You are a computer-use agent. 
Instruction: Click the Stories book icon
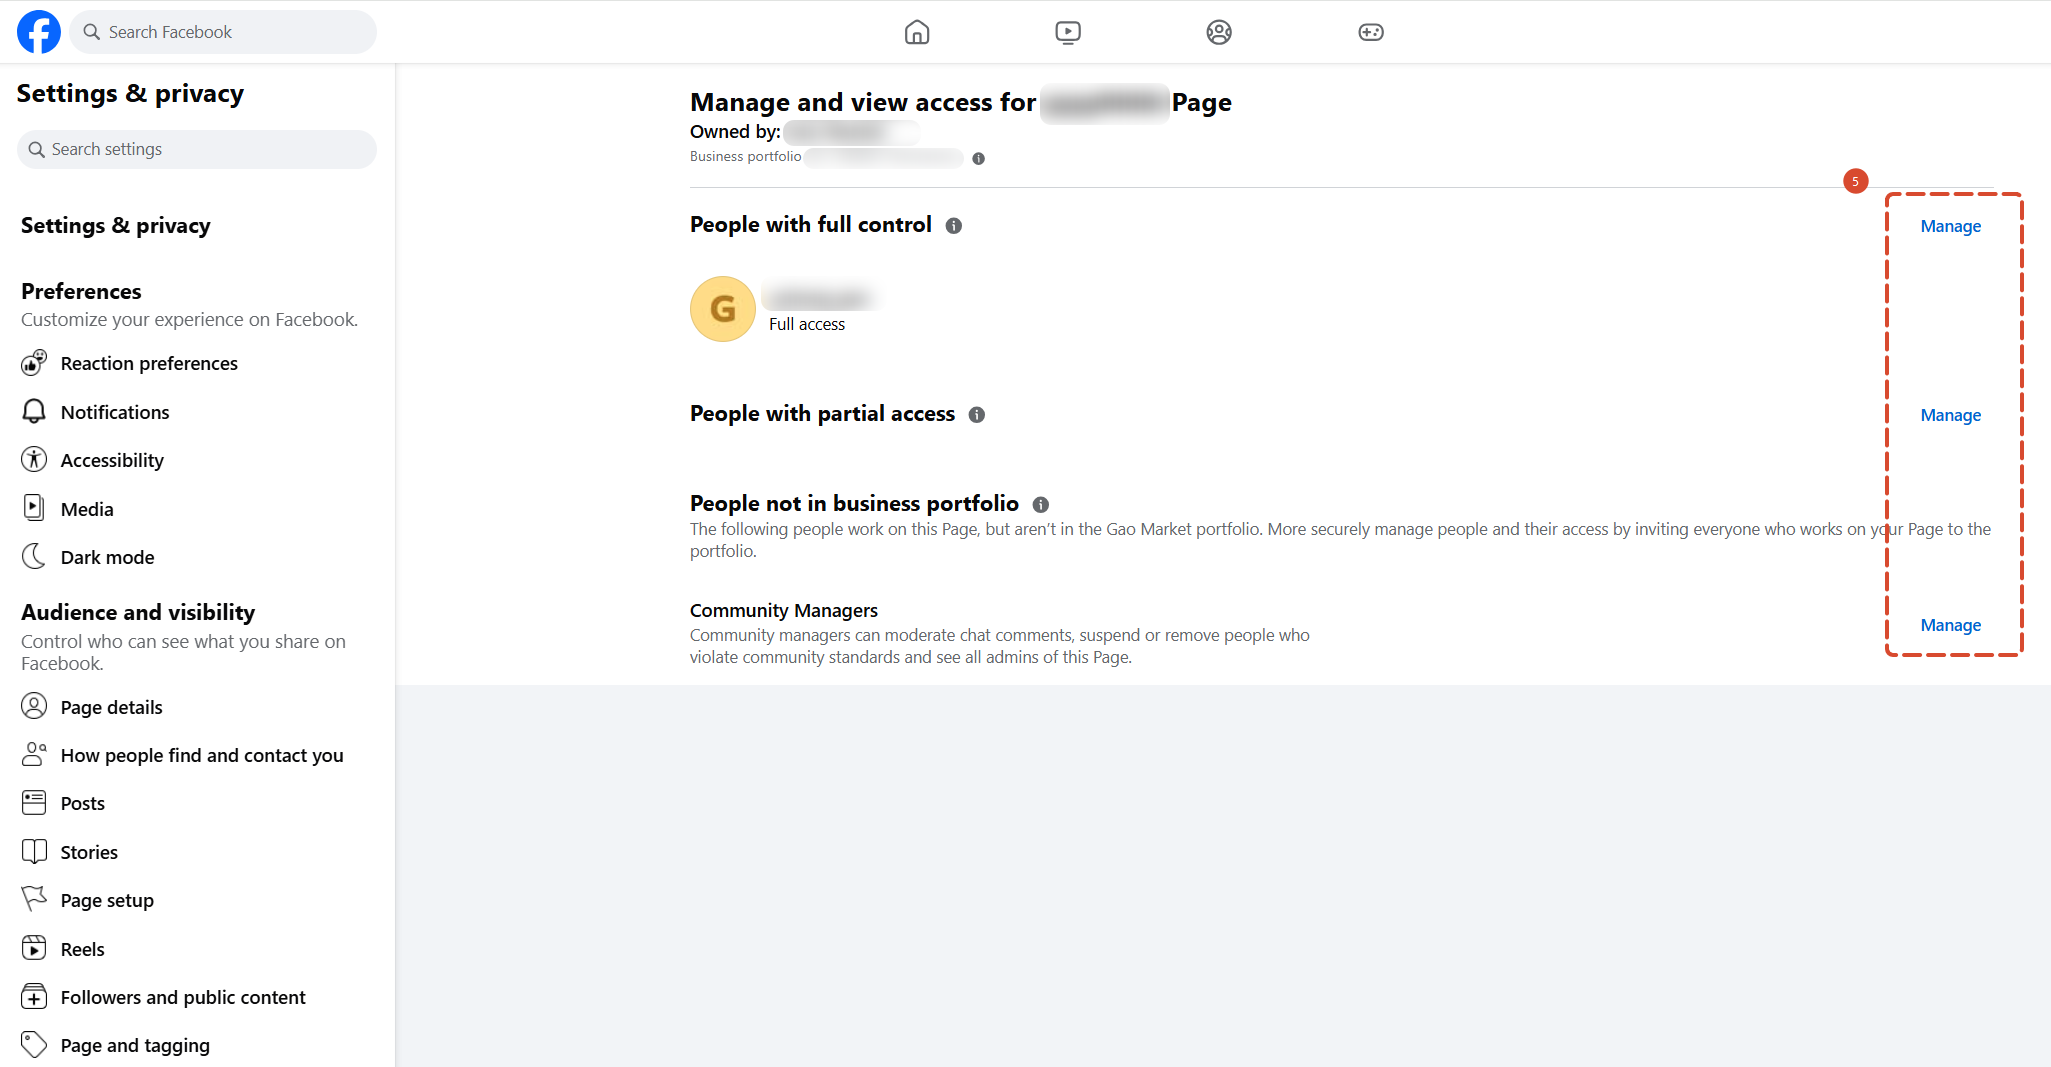pyautogui.click(x=34, y=852)
